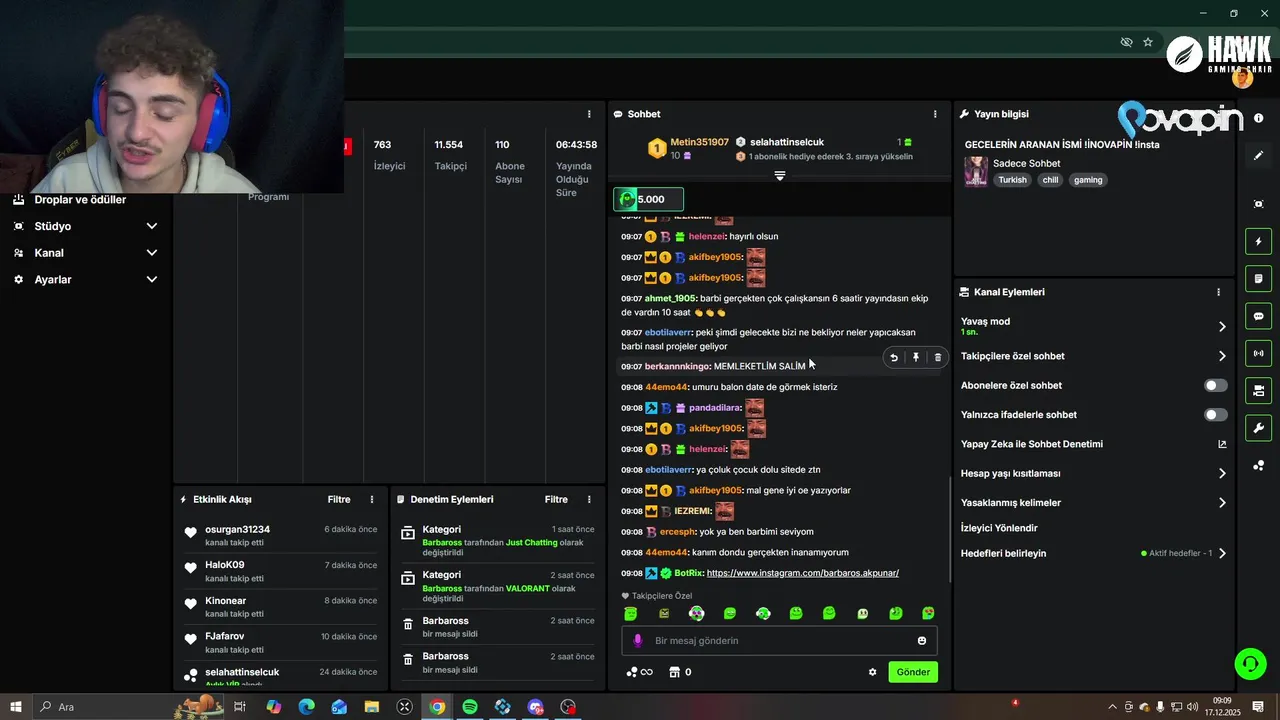Select osurgan31234 follow event row
Viewport: 1280px width, 720px height.
pos(280,536)
